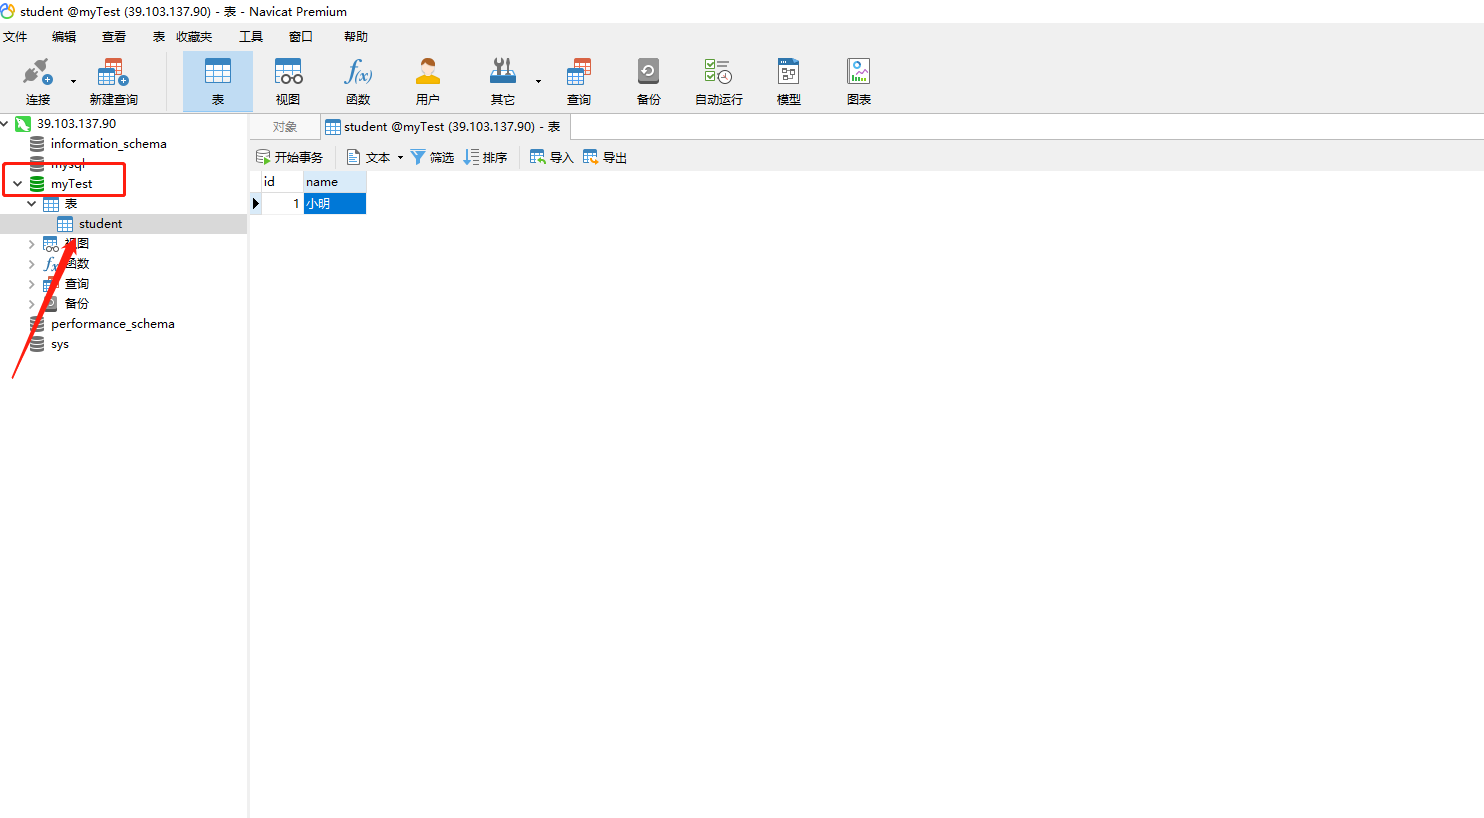Open the File (文件) menu
The image size is (1484, 818).
click(x=15, y=37)
